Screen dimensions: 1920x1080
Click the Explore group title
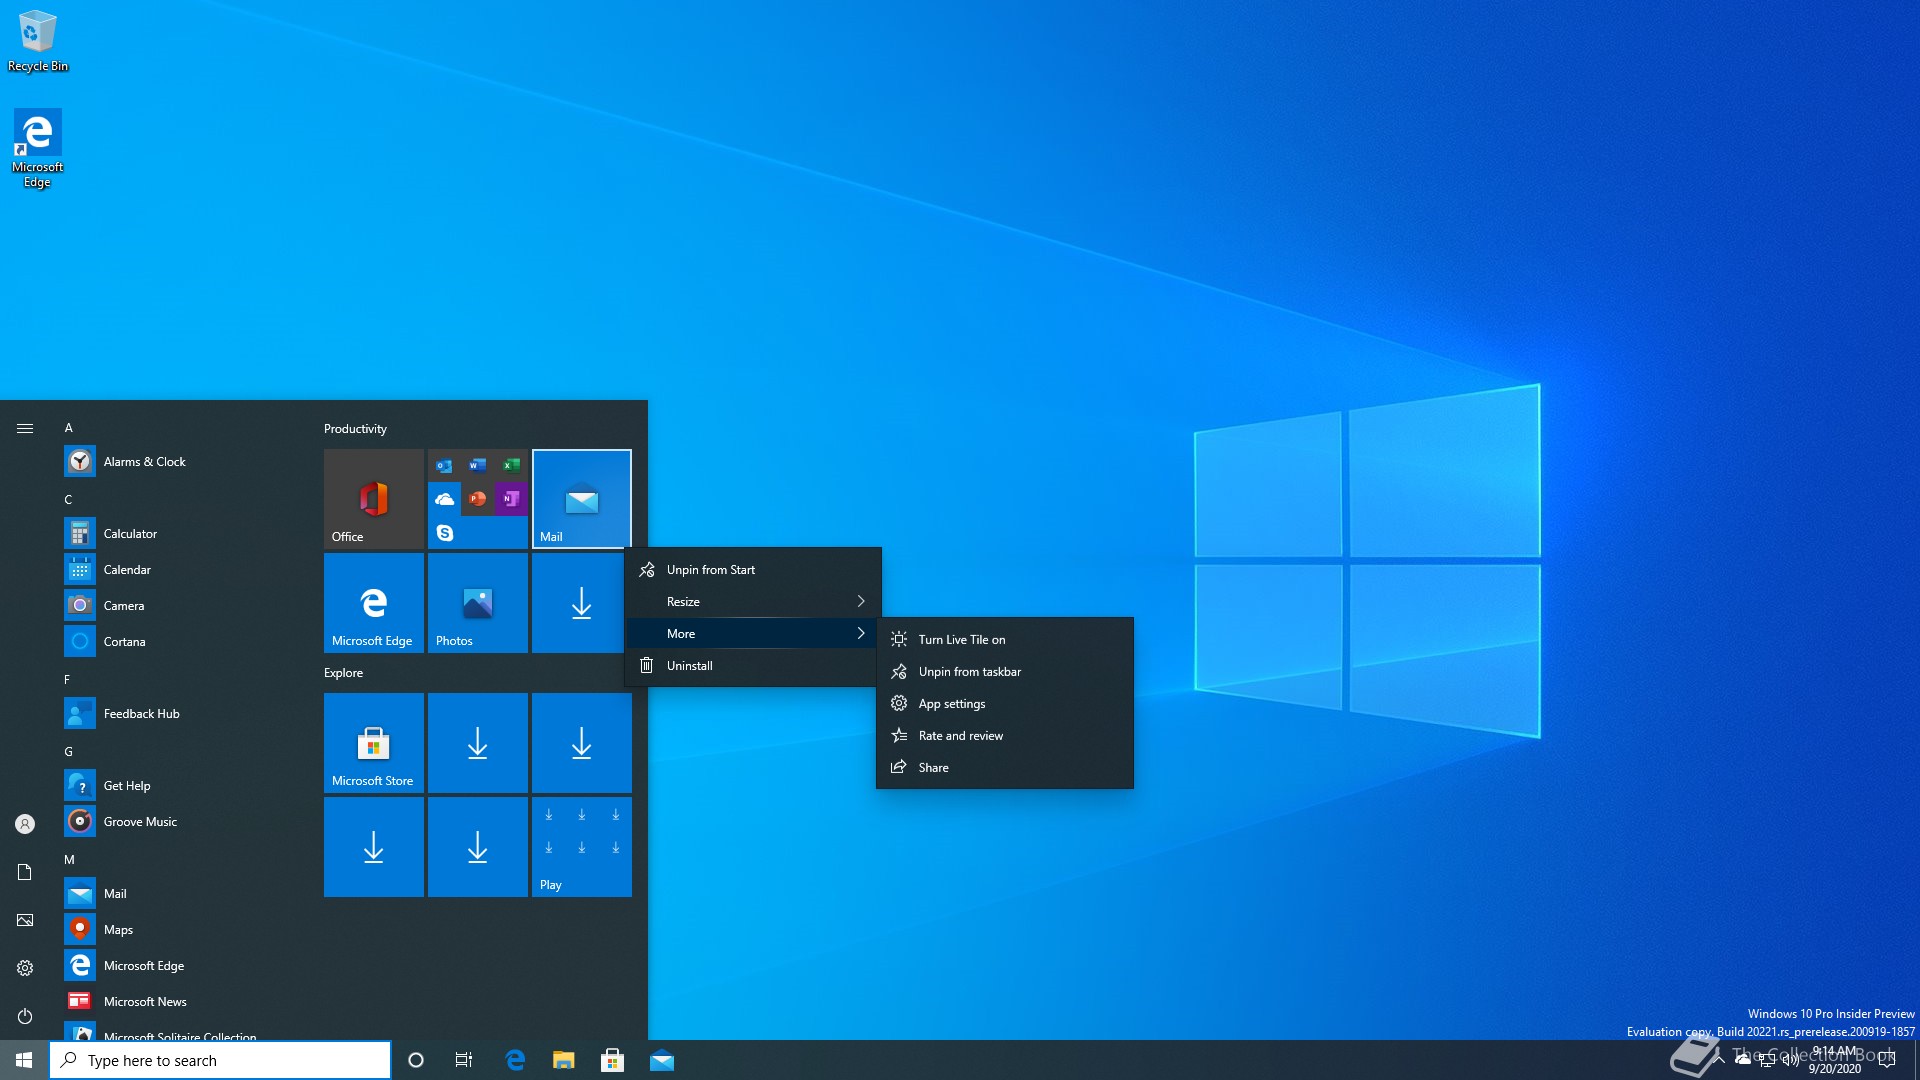pyautogui.click(x=343, y=673)
